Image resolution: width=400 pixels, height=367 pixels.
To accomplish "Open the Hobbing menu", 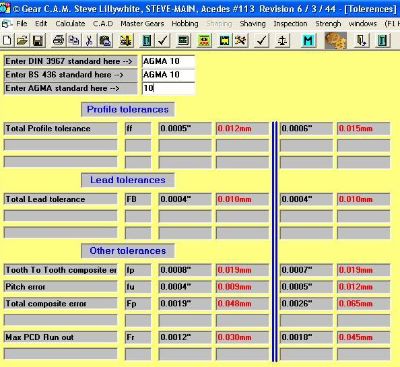I will [185, 24].
